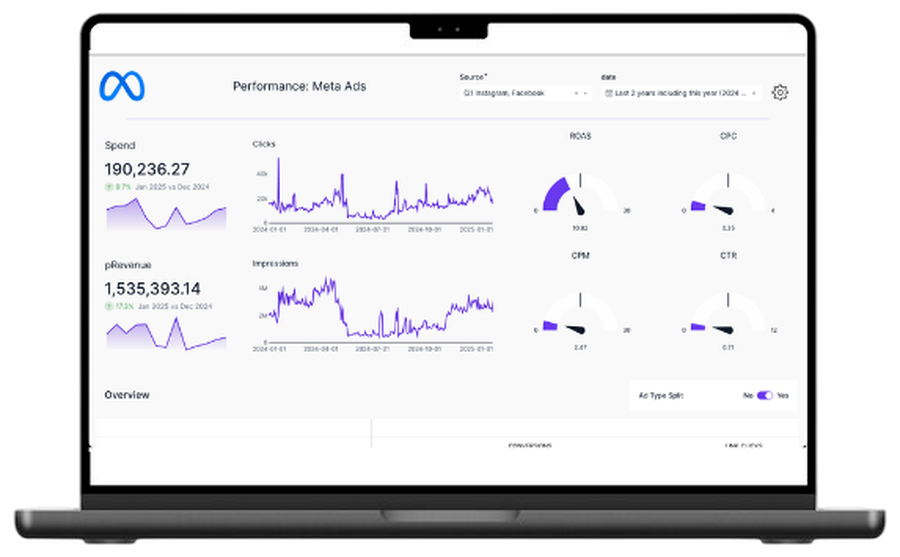The height and width of the screenshot is (557, 900).
Task: Click the Overview section heading
Action: [127, 394]
